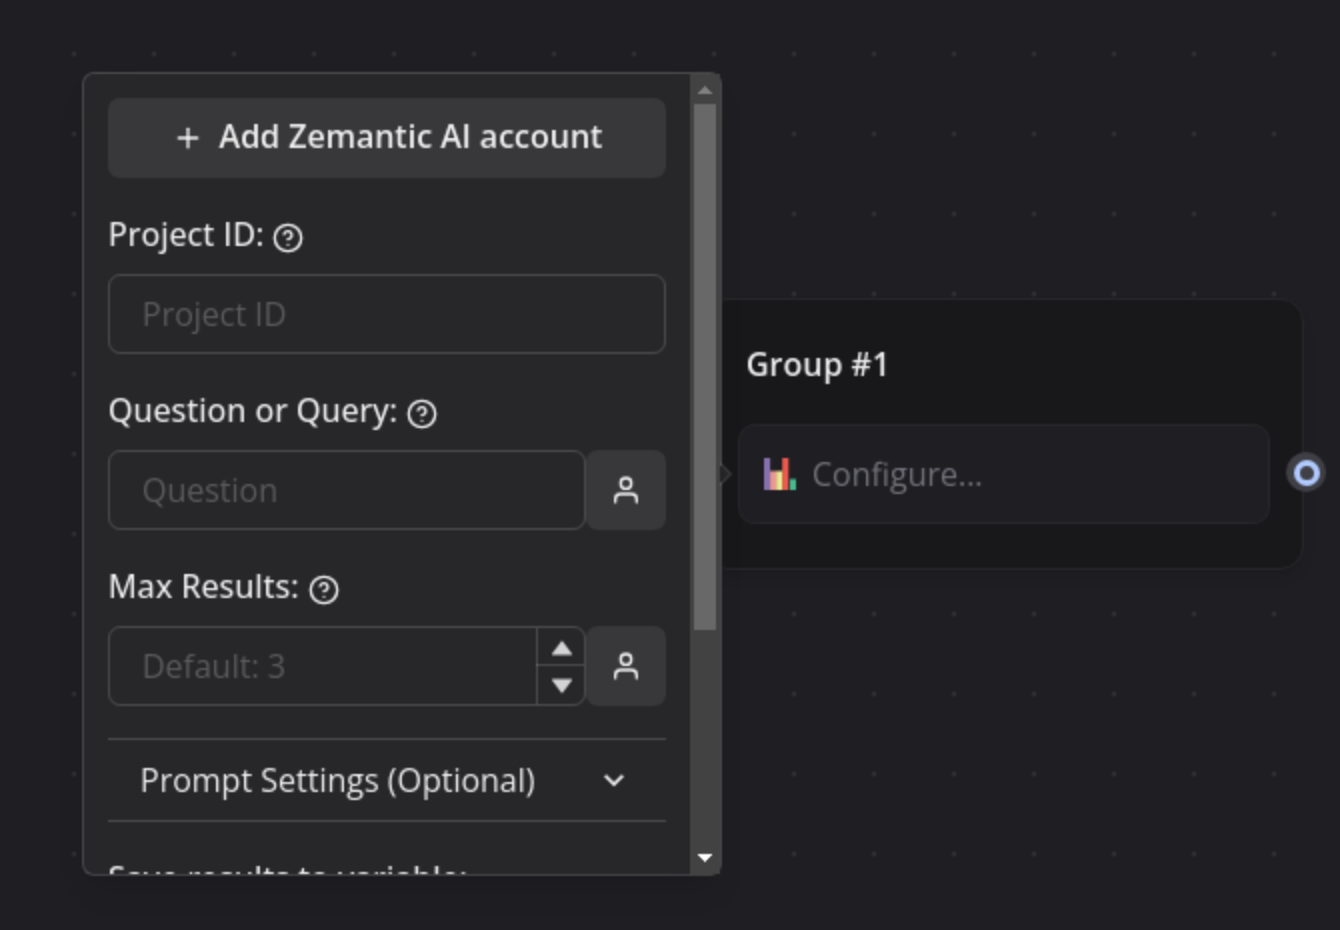Viewport: 1340px width, 930px height.
Task: Open the Configure... block in Group #1
Action: [x=1004, y=474]
